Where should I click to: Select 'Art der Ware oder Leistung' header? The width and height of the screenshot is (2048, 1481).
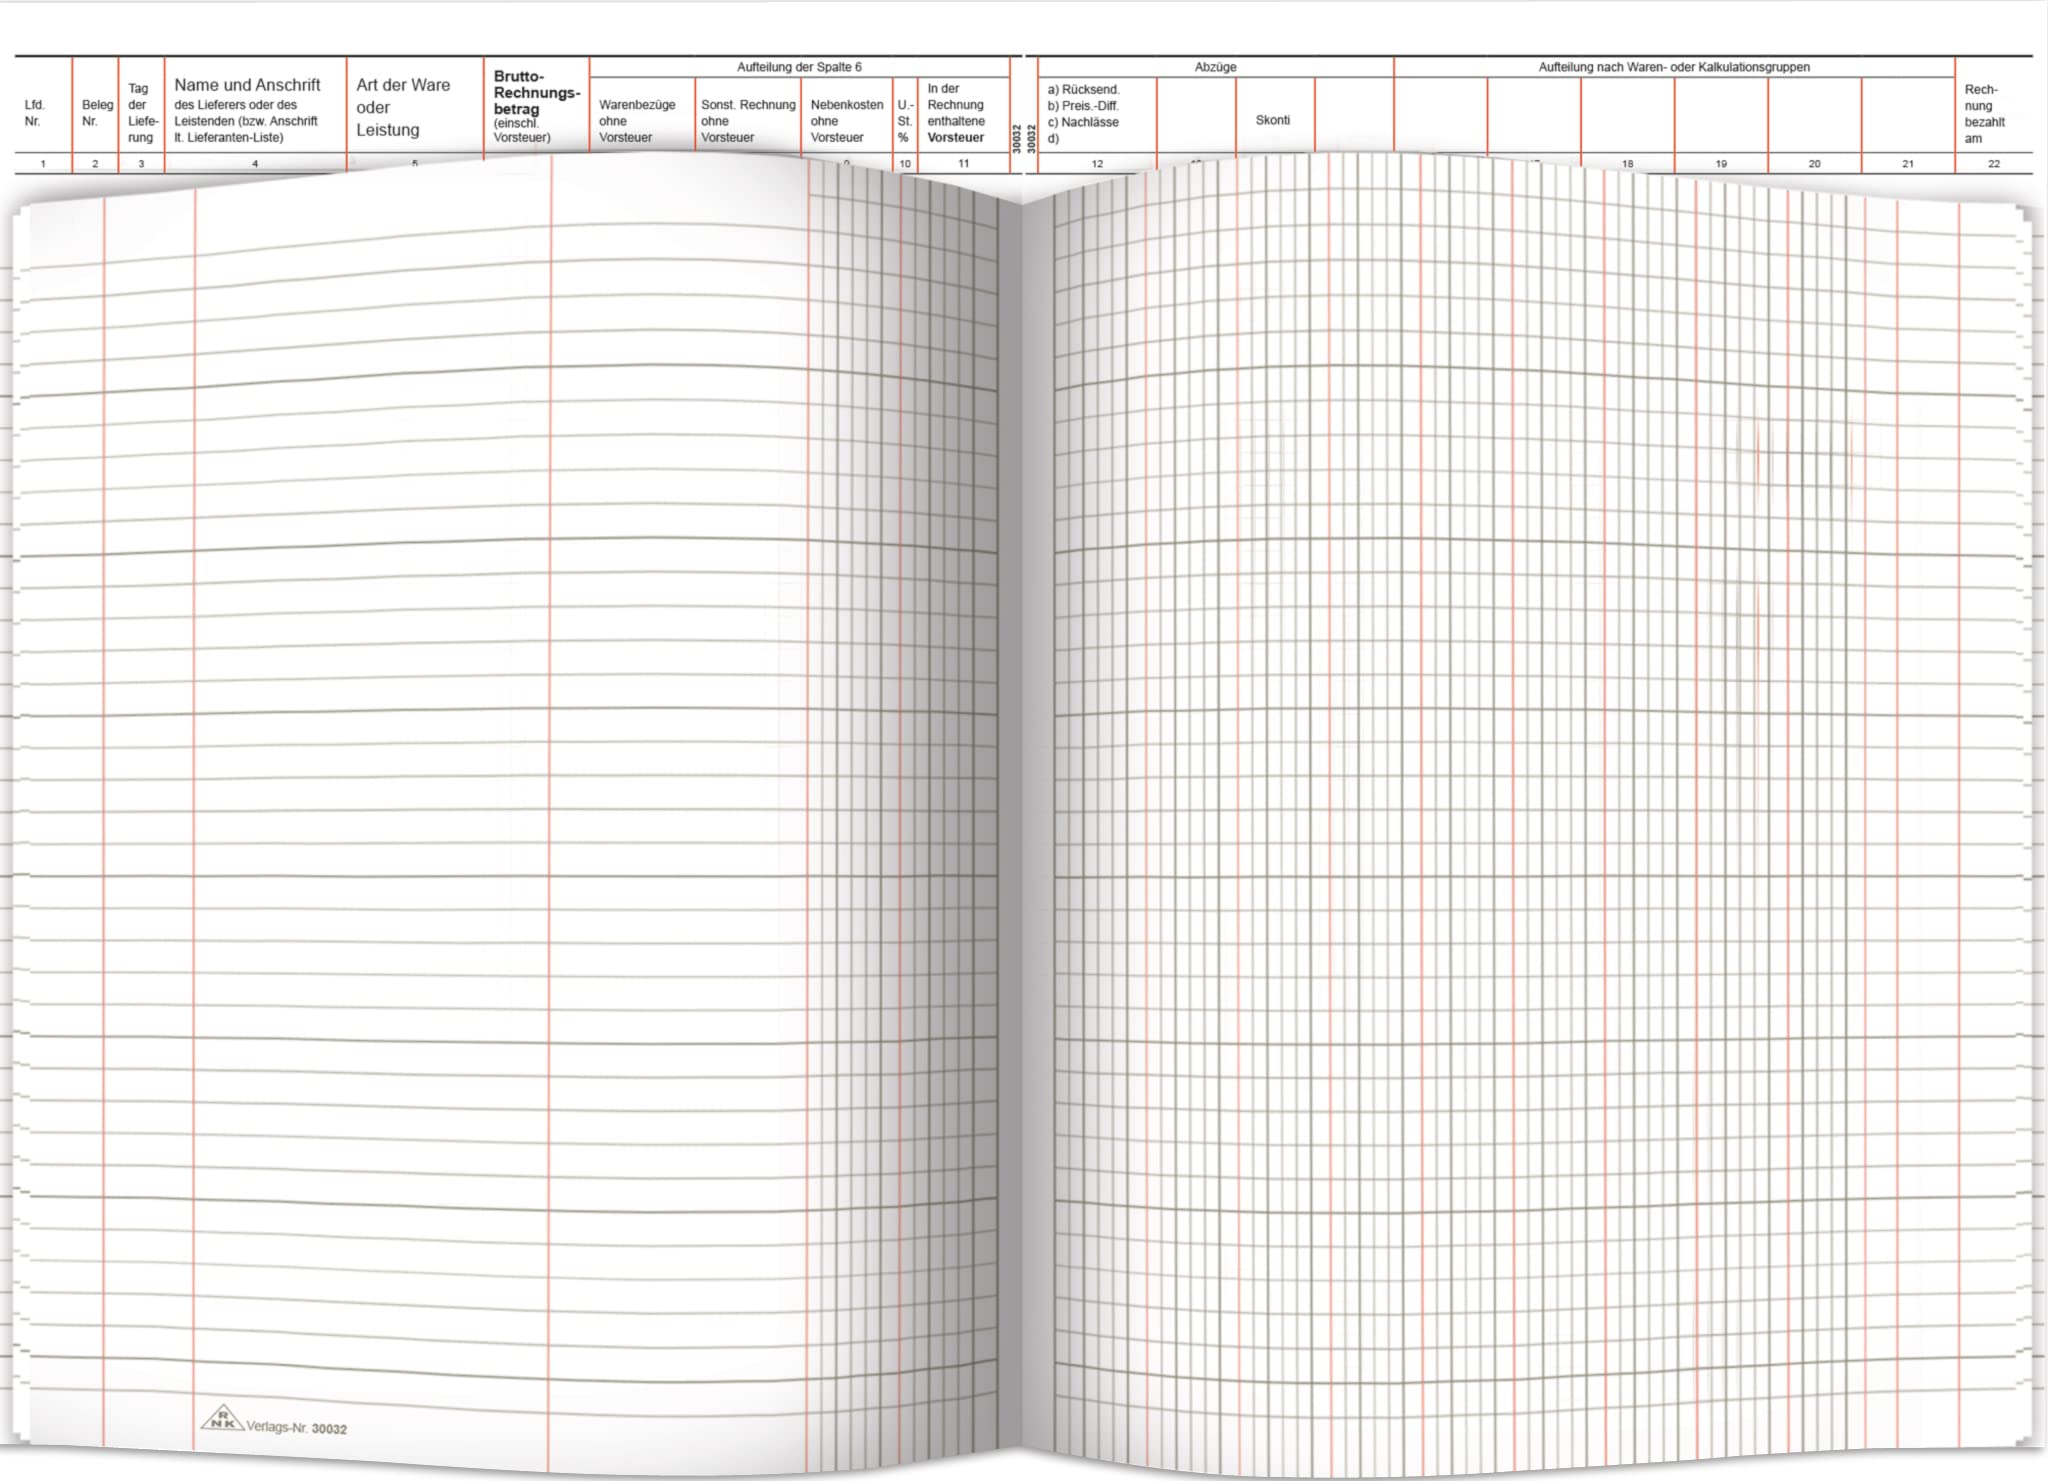pos(403,107)
